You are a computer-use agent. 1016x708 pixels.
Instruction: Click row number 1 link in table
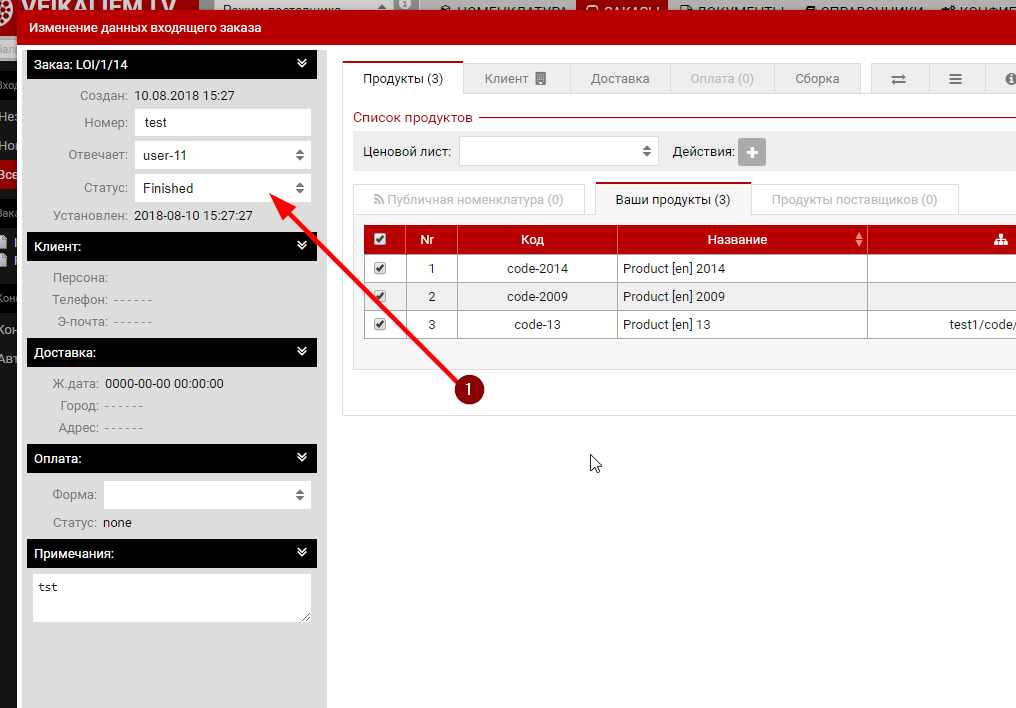[432, 269]
